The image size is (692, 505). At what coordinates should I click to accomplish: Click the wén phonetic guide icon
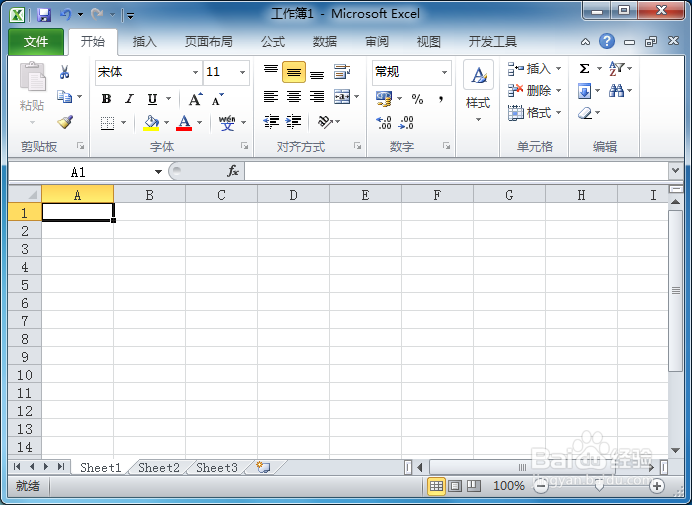tap(227, 123)
